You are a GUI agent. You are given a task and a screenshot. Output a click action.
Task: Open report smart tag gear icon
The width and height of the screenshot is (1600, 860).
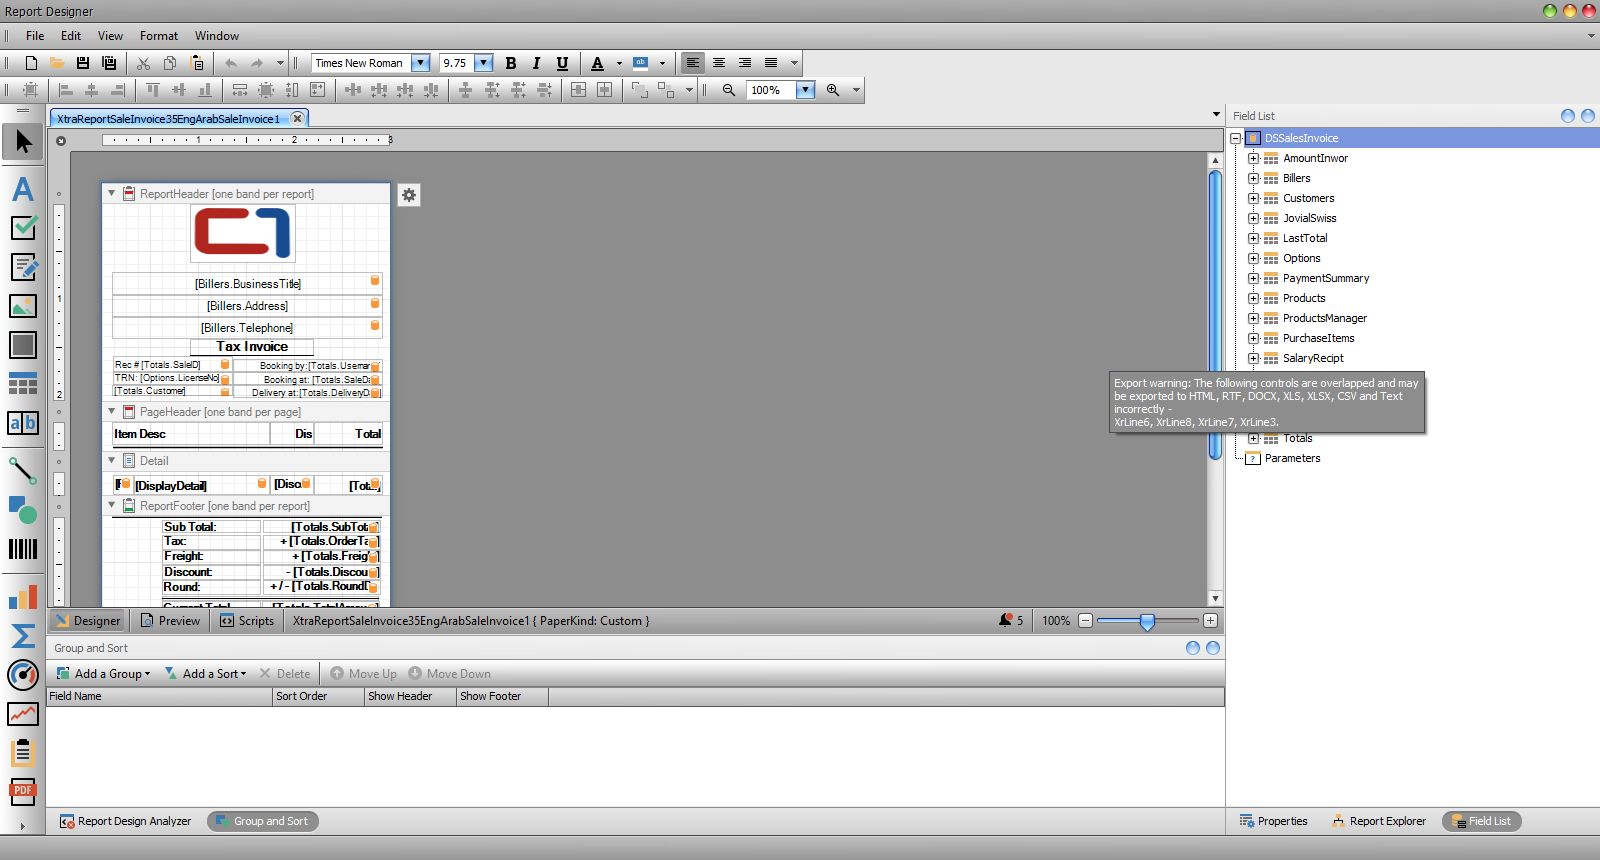(x=409, y=195)
